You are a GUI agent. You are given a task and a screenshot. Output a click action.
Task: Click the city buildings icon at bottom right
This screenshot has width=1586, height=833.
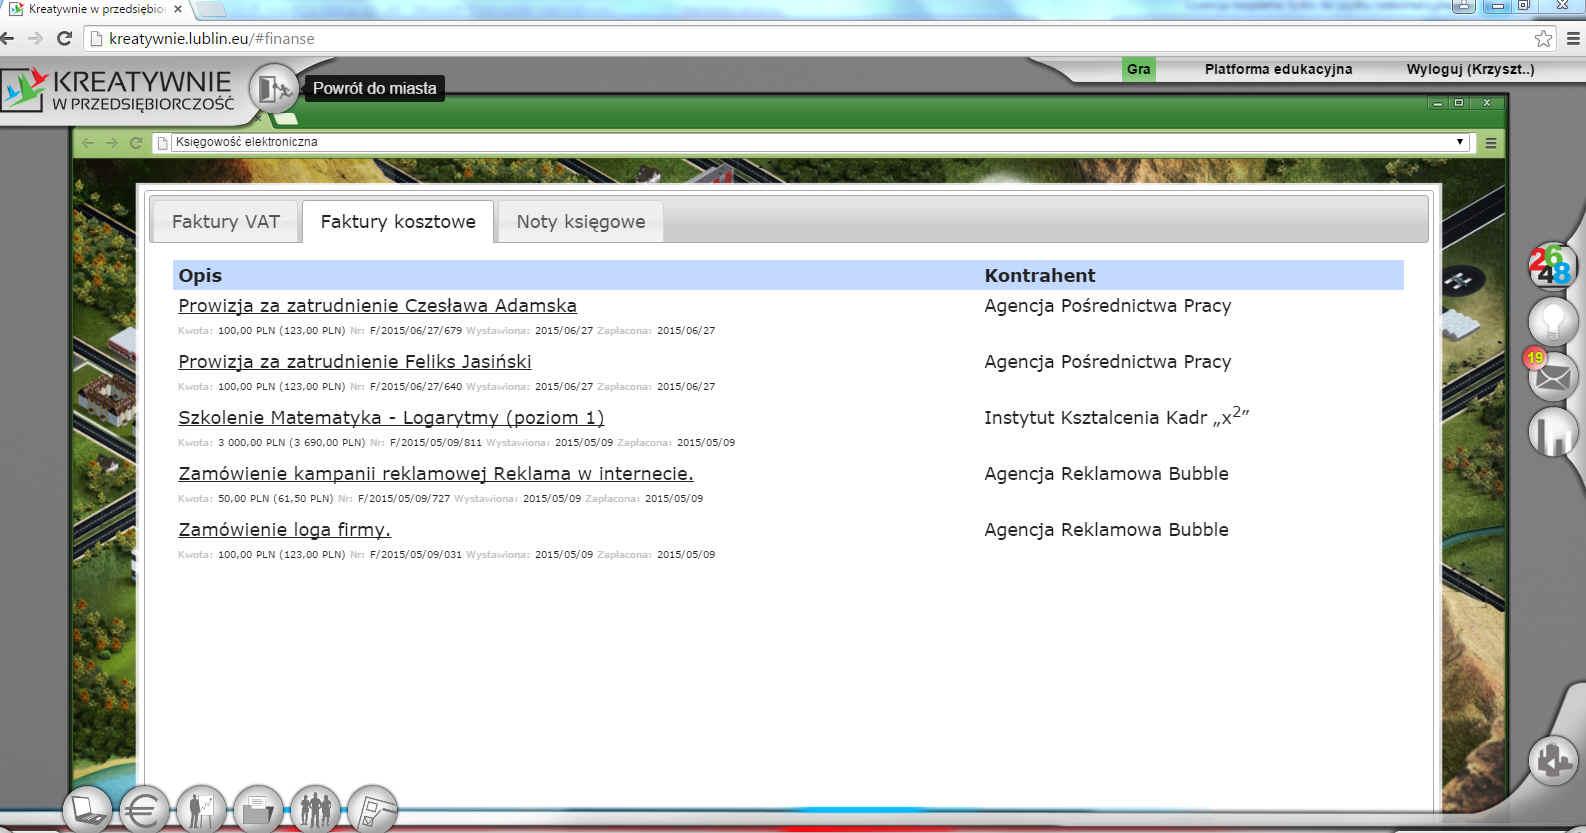pos(1553,762)
